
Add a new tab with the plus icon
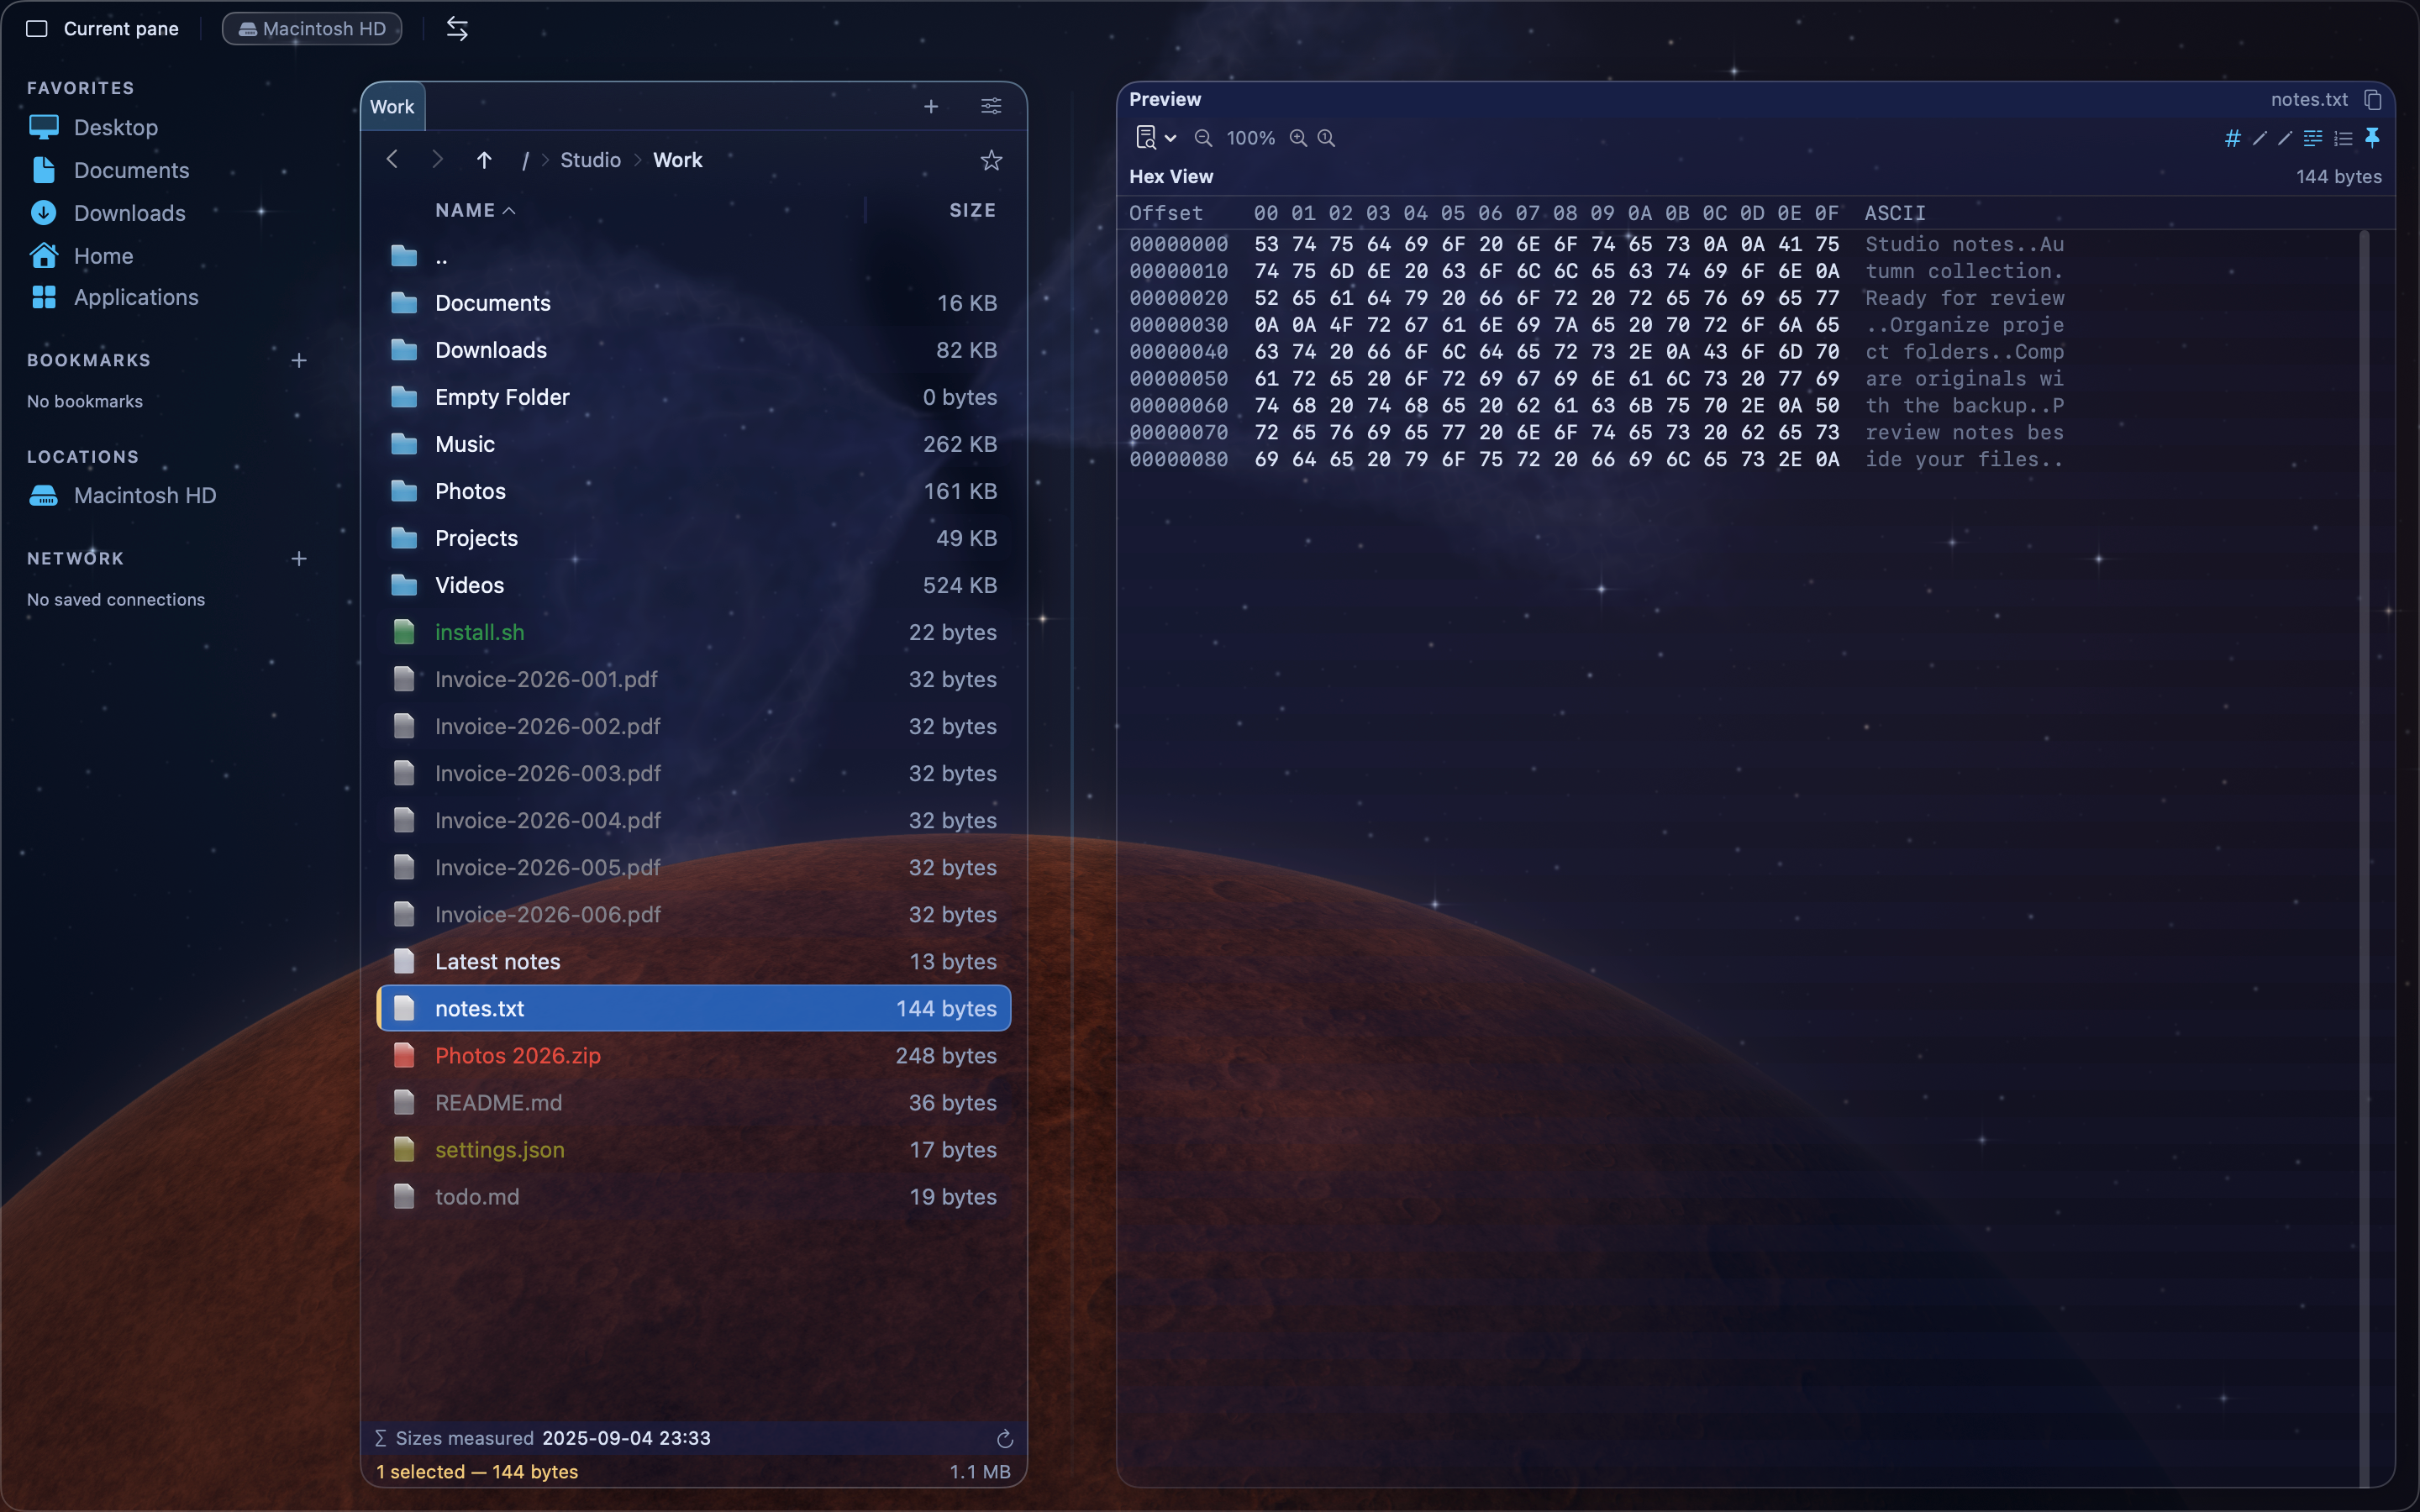pyautogui.click(x=931, y=106)
